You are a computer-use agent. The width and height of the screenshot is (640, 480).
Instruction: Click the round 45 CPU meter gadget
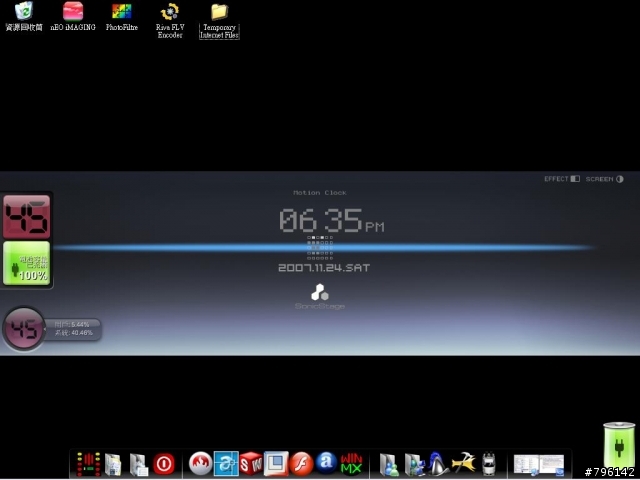(24, 329)
